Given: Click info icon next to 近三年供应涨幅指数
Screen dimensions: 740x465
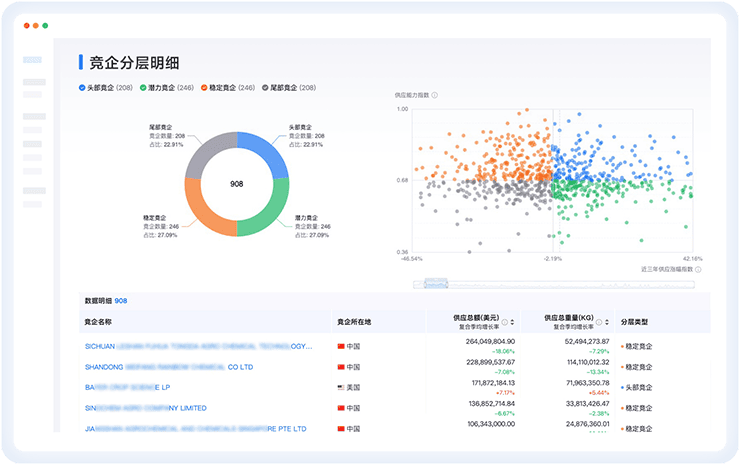Looking at the screenshot, I should [x=698, y=269].
